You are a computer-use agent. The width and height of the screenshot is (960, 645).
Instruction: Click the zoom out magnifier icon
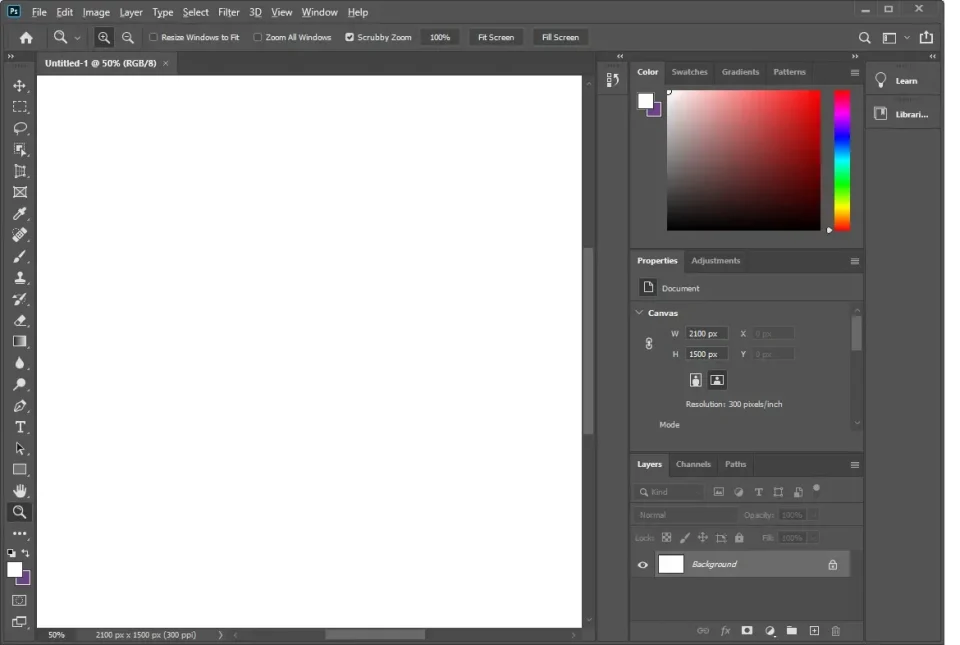pyautogui.click(x=128, y=37)
